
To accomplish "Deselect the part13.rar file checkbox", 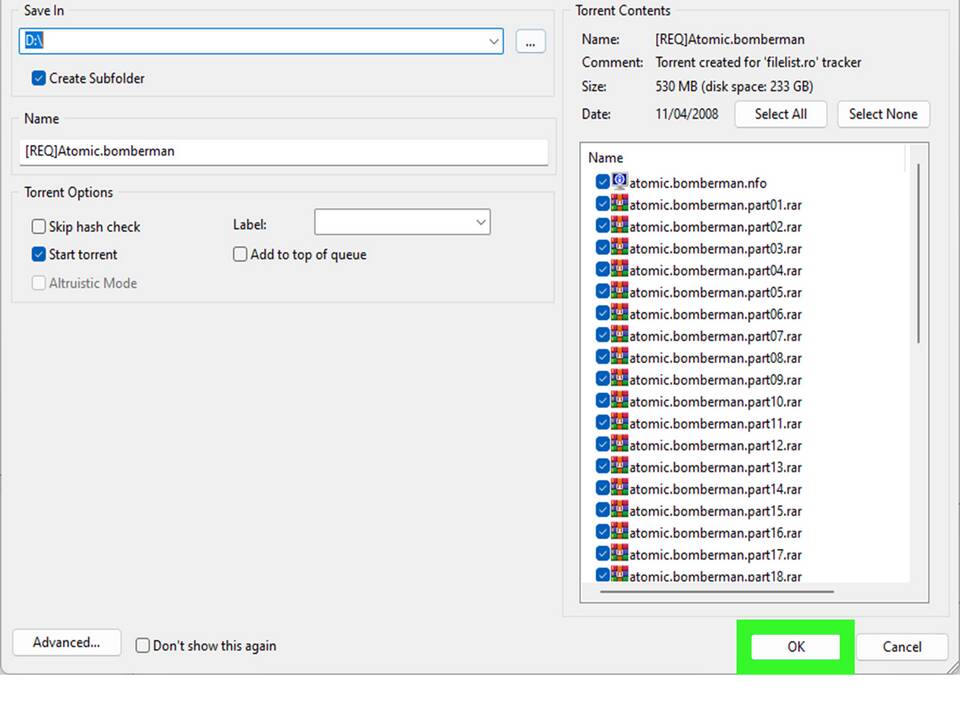I will 602,467.
